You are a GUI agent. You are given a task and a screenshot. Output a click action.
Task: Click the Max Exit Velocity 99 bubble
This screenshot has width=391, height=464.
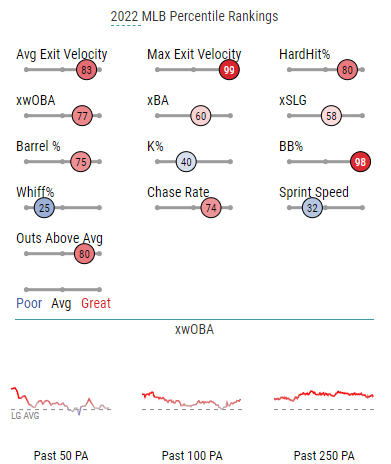tap(229, 70)
